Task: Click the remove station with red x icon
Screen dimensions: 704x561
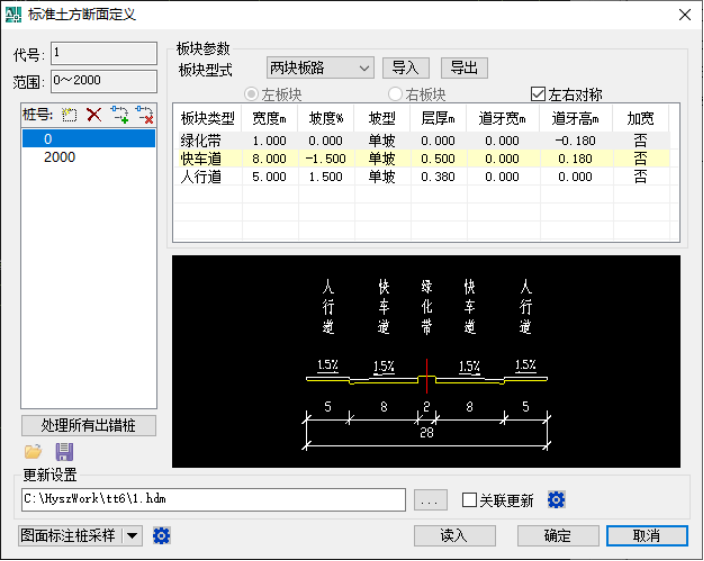Action: click(145, 115)
